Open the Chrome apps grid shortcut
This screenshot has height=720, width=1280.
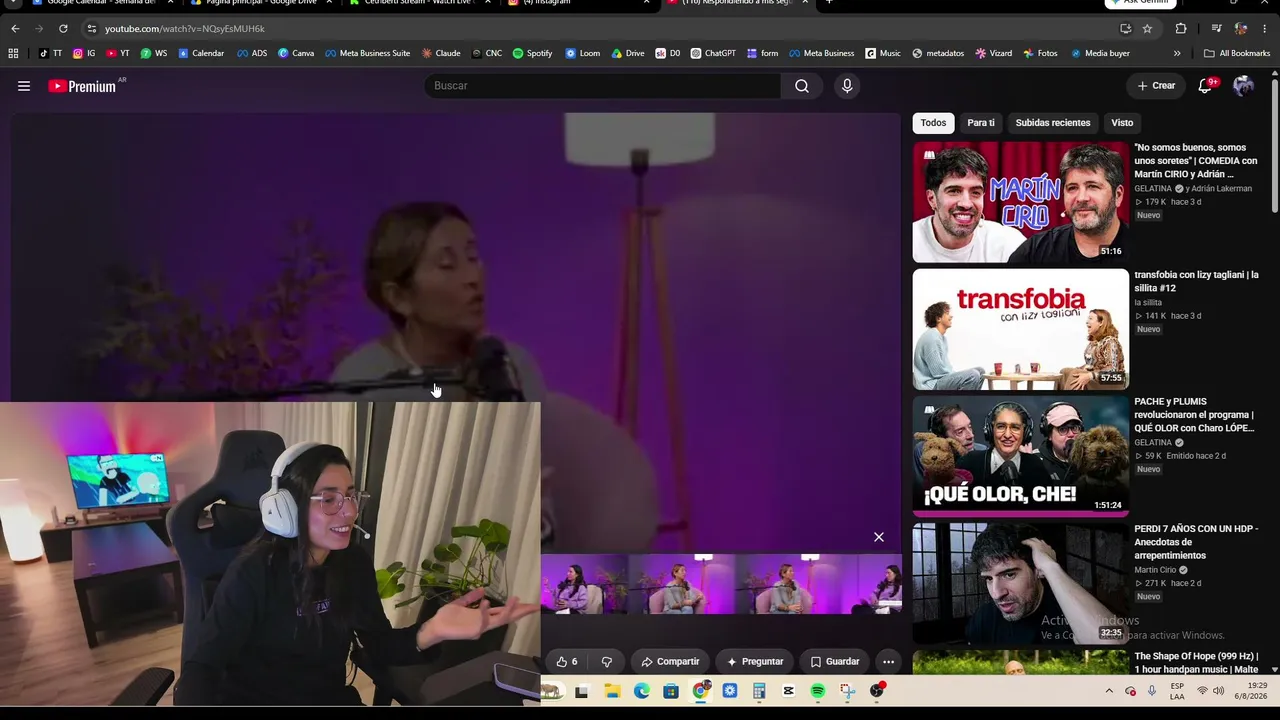click(x=13, y=53)
